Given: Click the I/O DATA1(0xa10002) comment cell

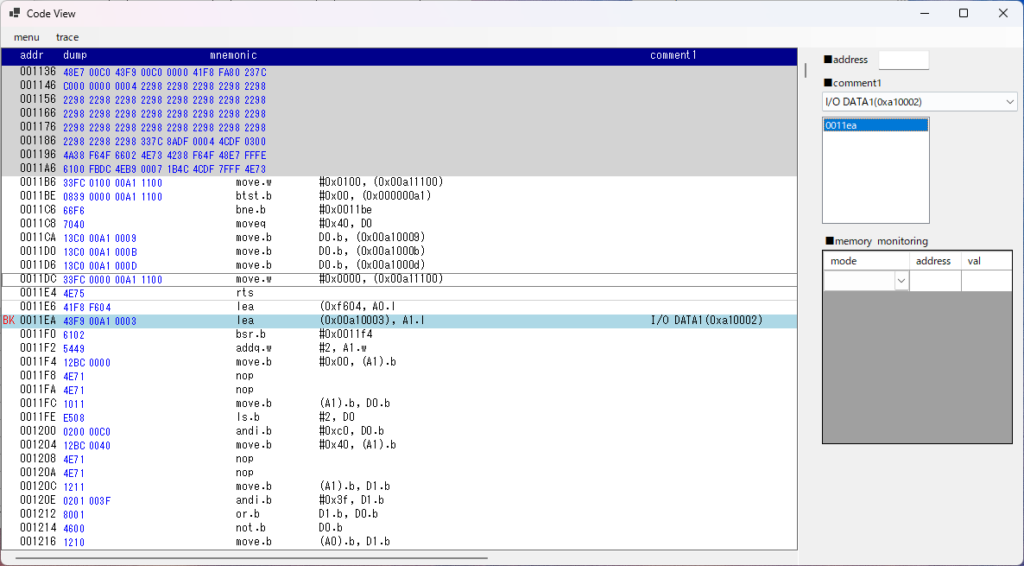Looking at the screenshot, I should click(x=706, y=321).
